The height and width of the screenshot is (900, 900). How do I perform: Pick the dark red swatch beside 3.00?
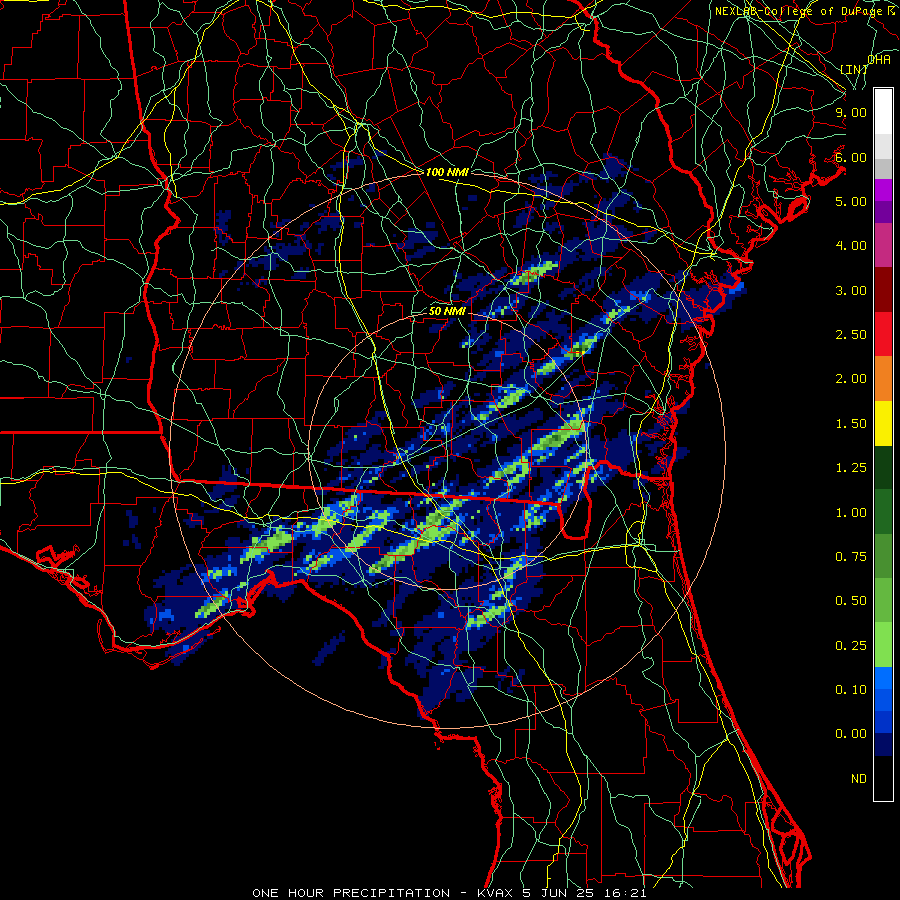point(883,290)
